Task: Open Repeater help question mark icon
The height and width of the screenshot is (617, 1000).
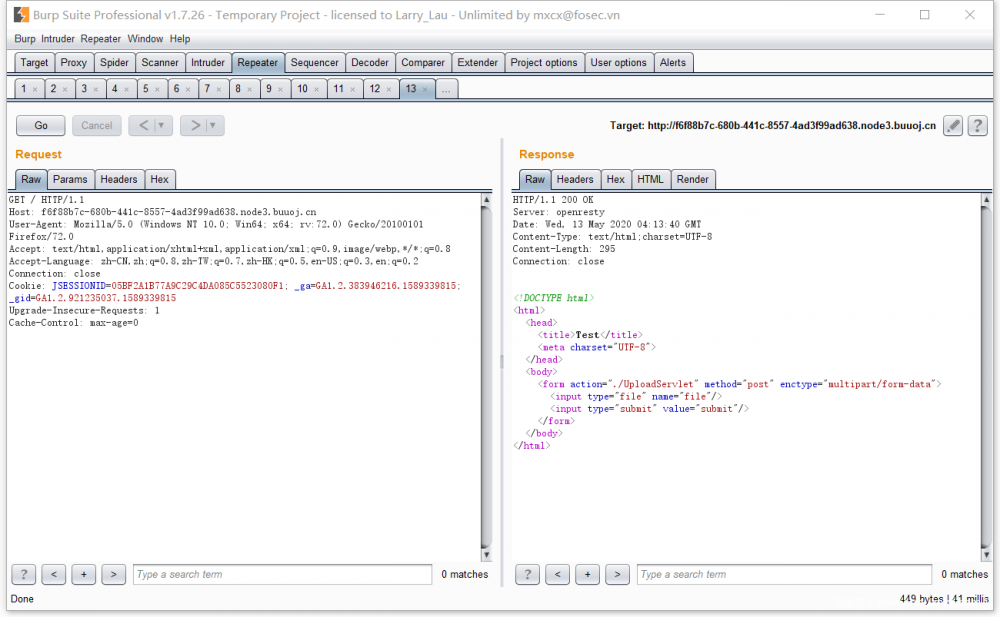Action: (977, 126)
